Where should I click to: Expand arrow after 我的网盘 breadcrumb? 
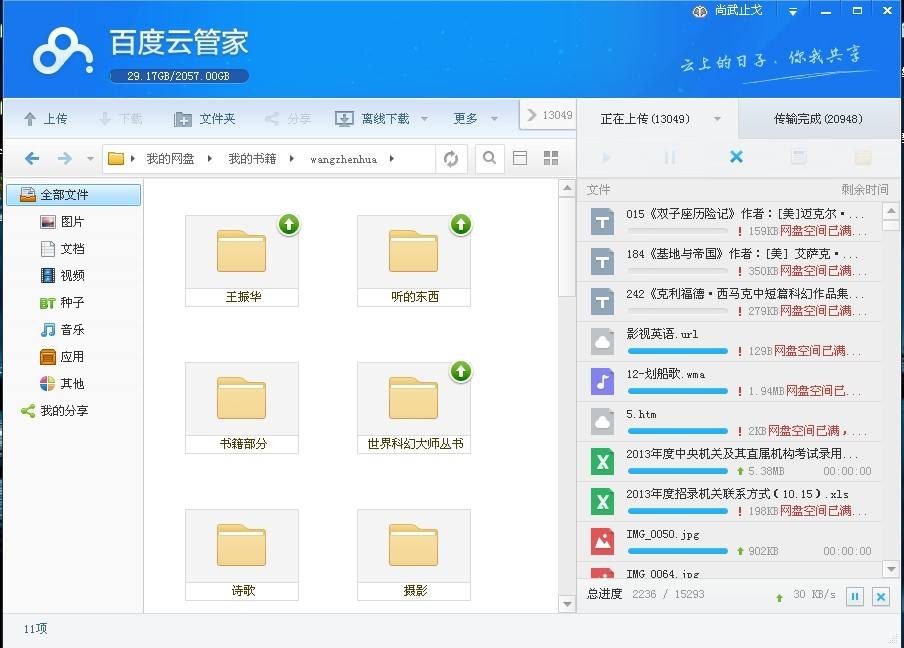[x=210, y=159]
